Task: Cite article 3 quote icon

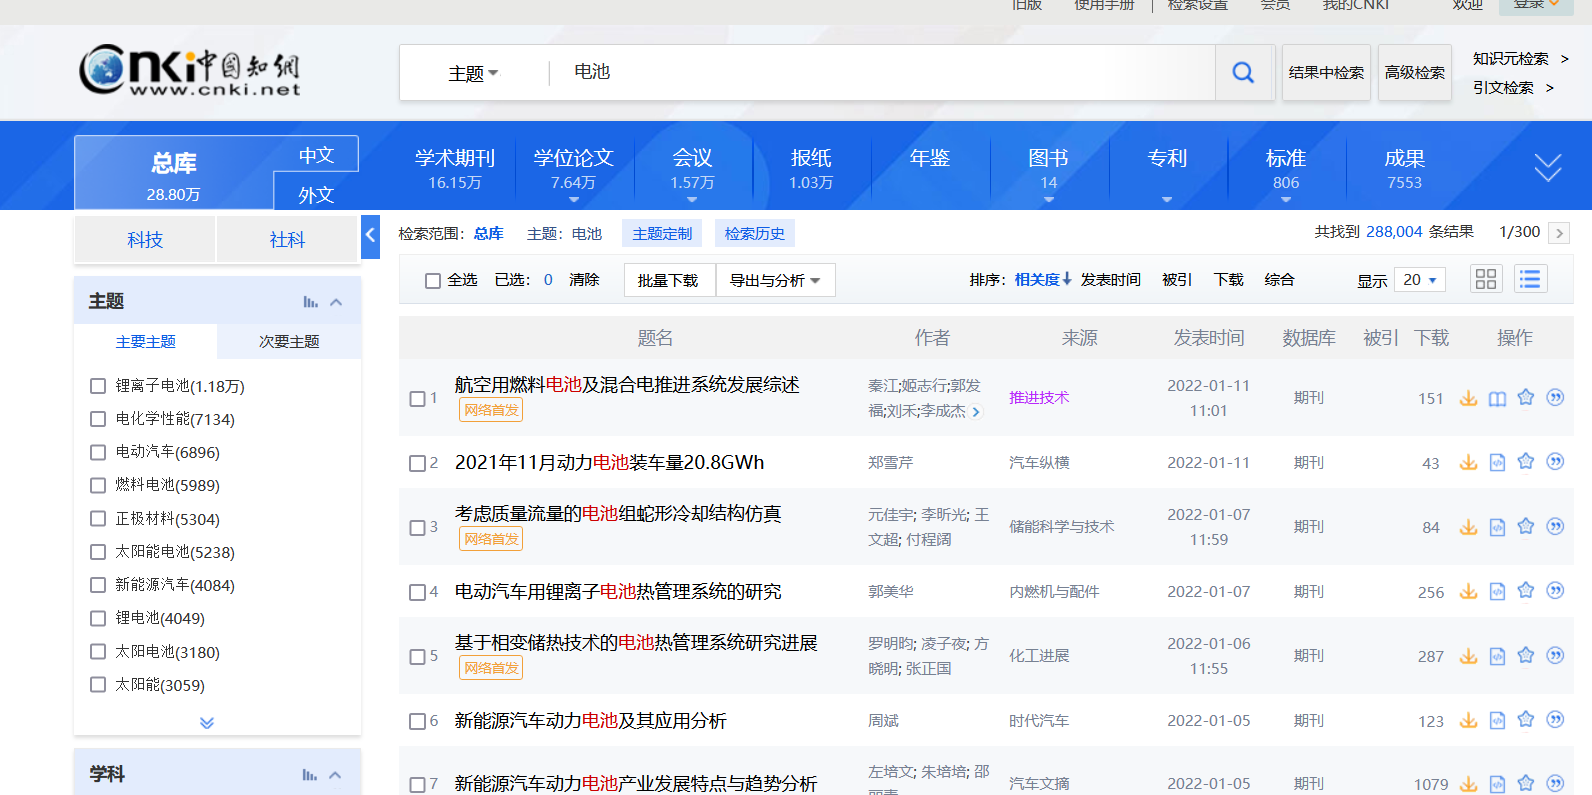Action: pyautogui.click(x=1555, y=526)
